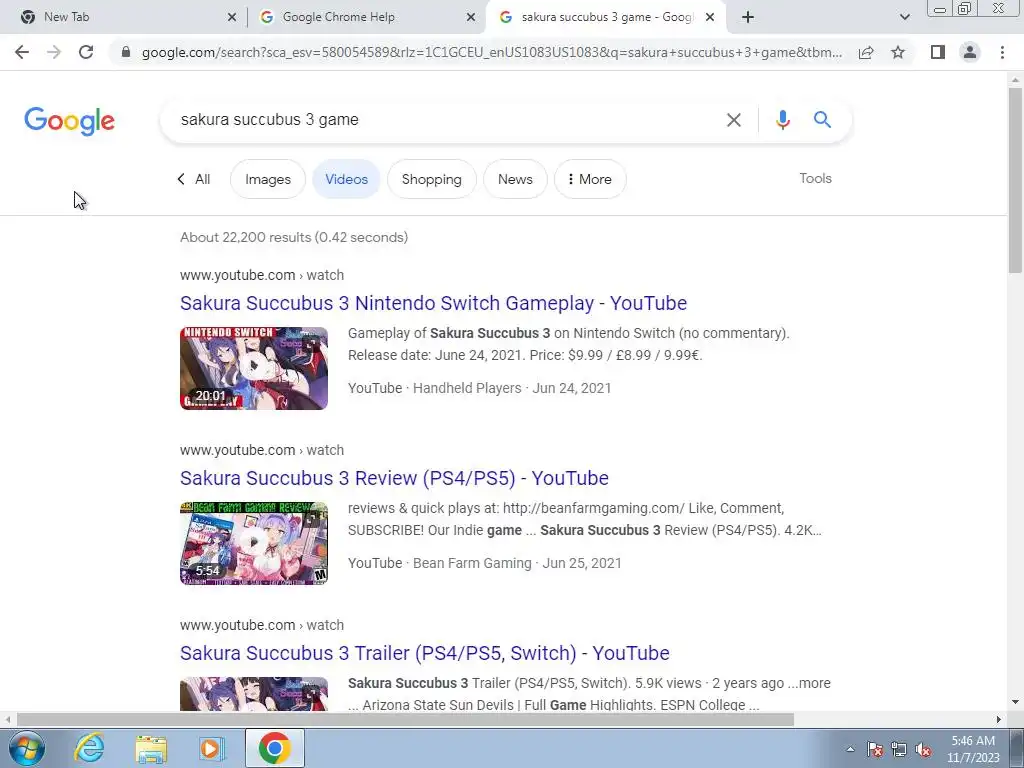The image size is (1024, 768).
Task: Close the sakura succubus search tab
Action: 710,17
